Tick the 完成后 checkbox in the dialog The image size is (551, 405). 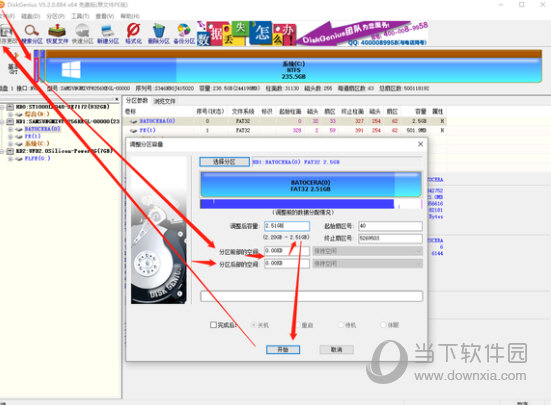click(x=213, y=325)
